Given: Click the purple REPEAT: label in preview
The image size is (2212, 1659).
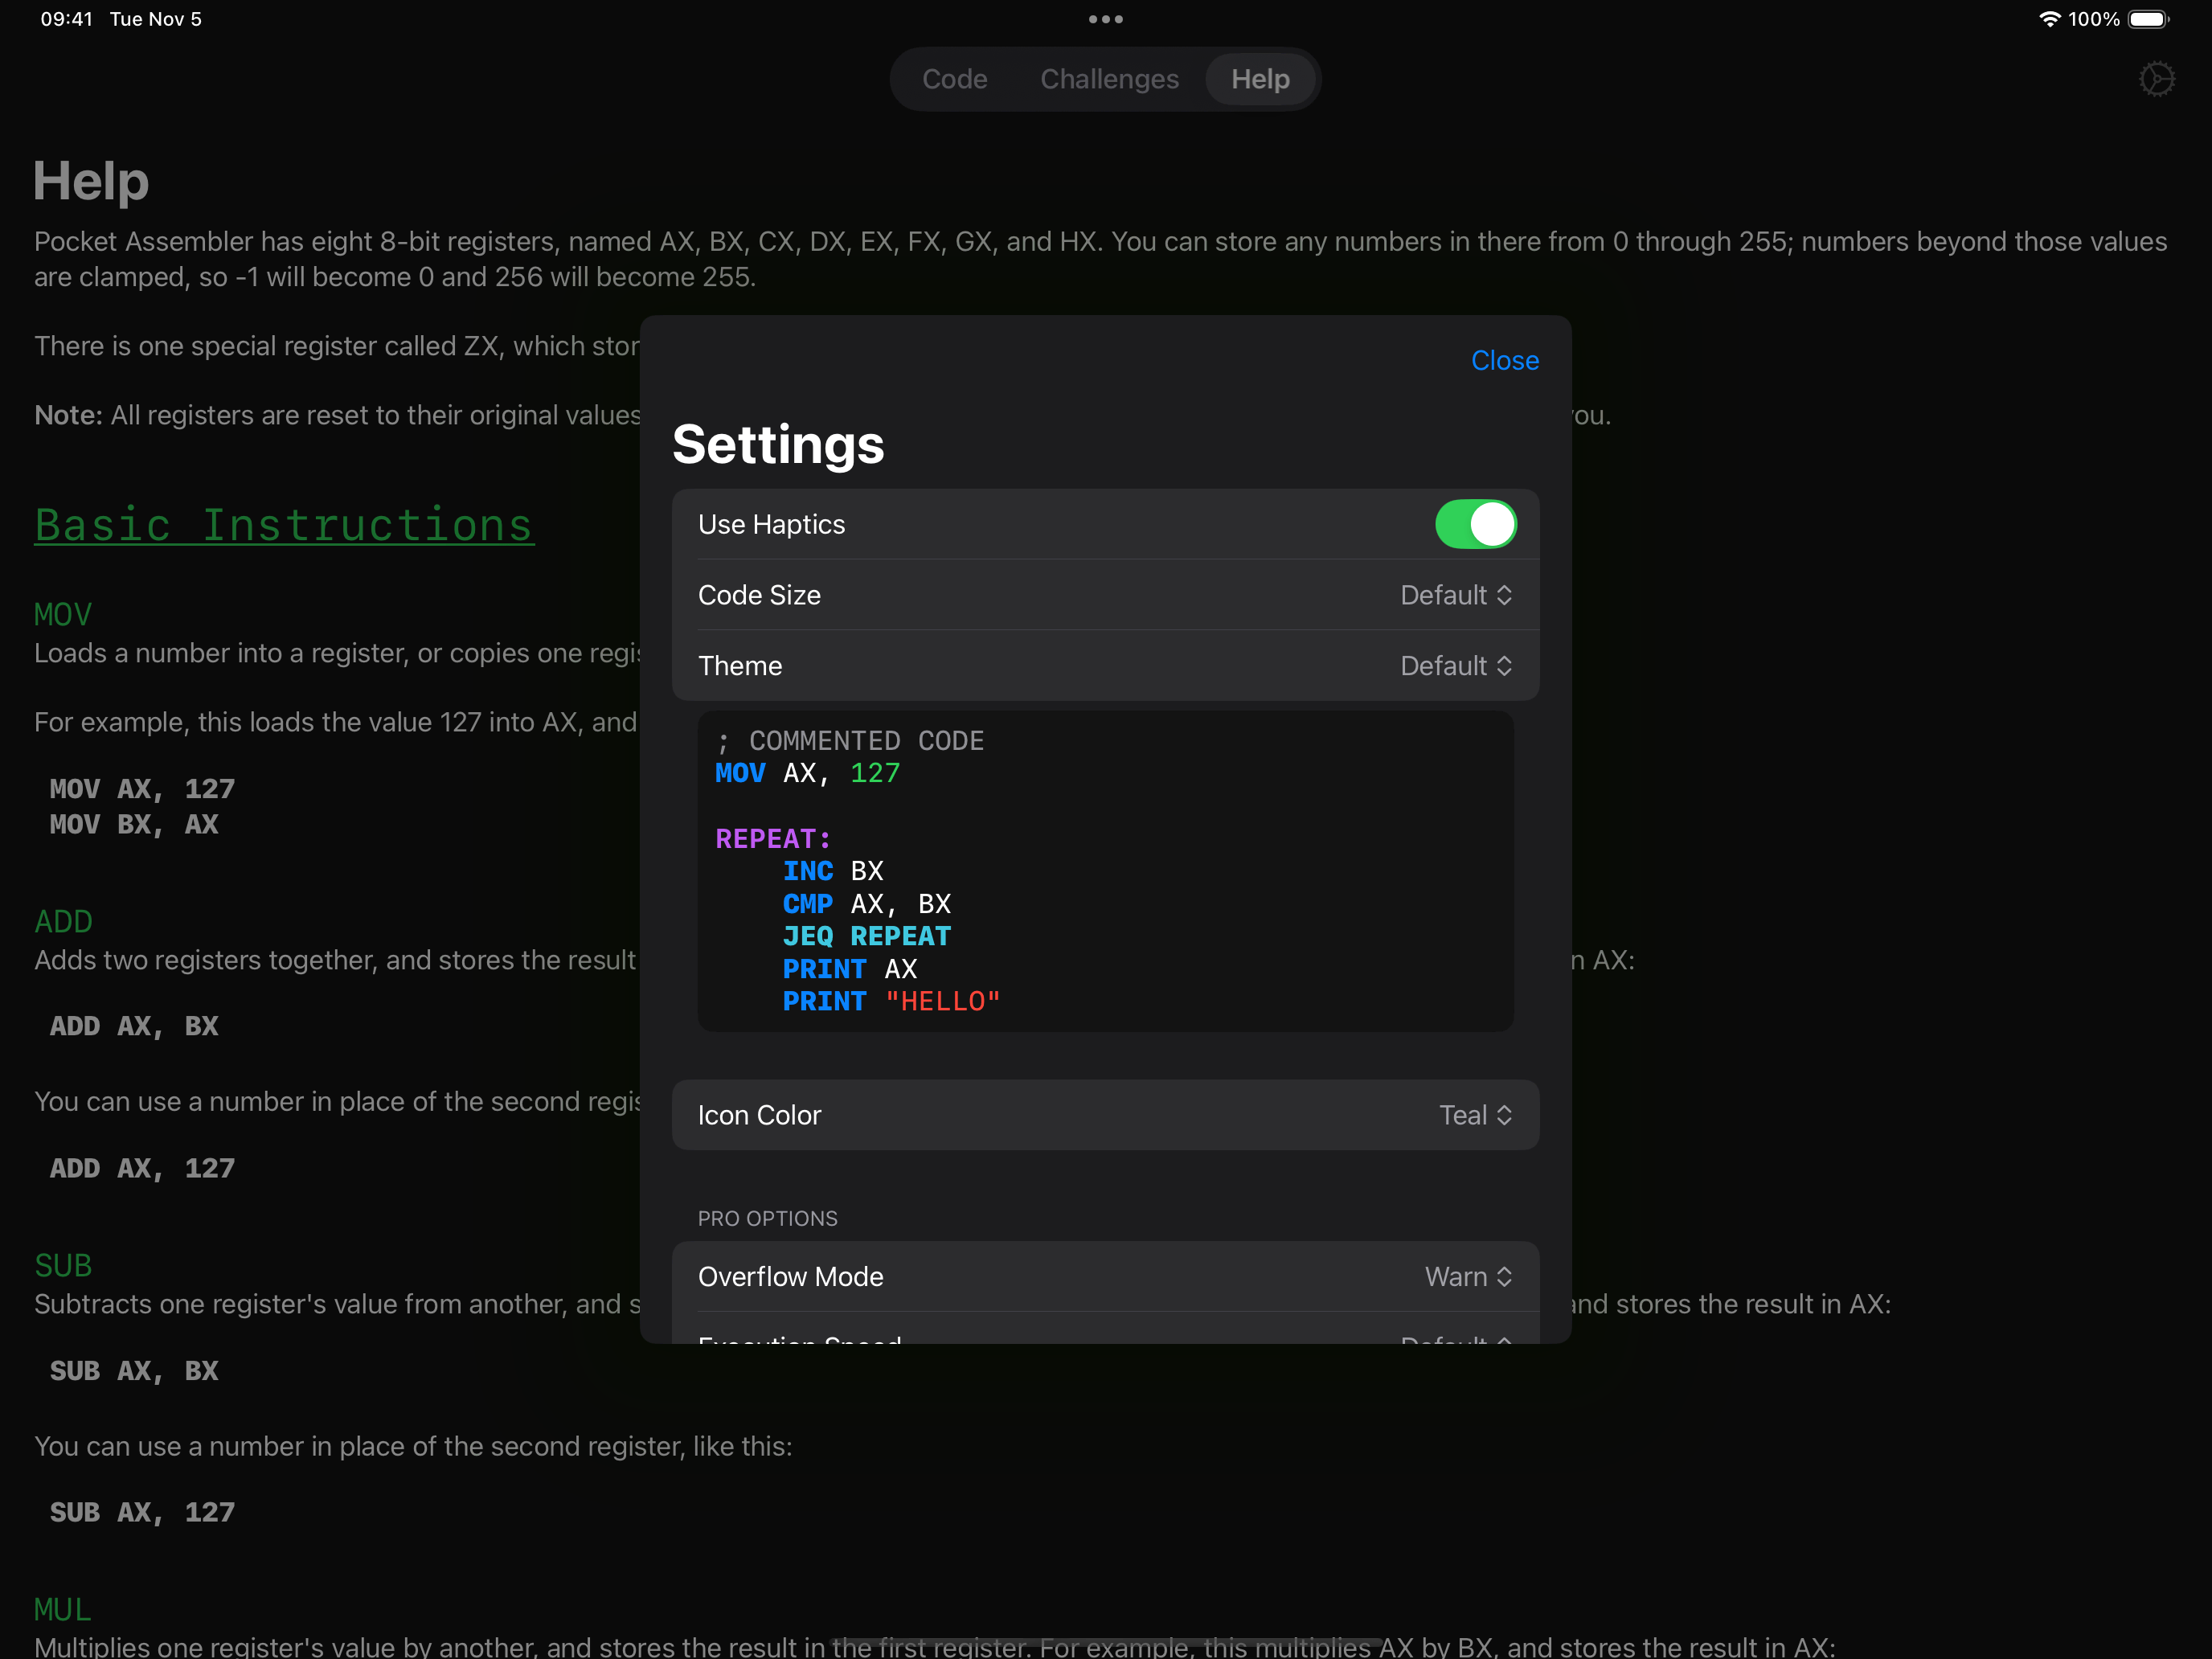Looking at the screenshot, I should pyautogui.click(x=773, y=839).
